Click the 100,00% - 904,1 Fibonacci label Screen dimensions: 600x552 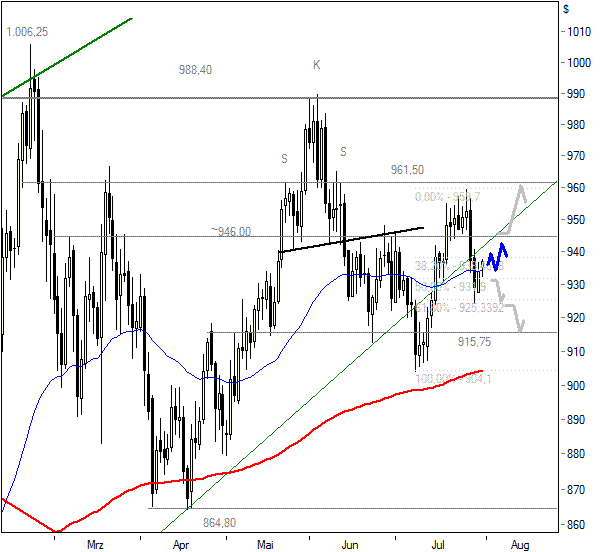click(x=453, y=379)
